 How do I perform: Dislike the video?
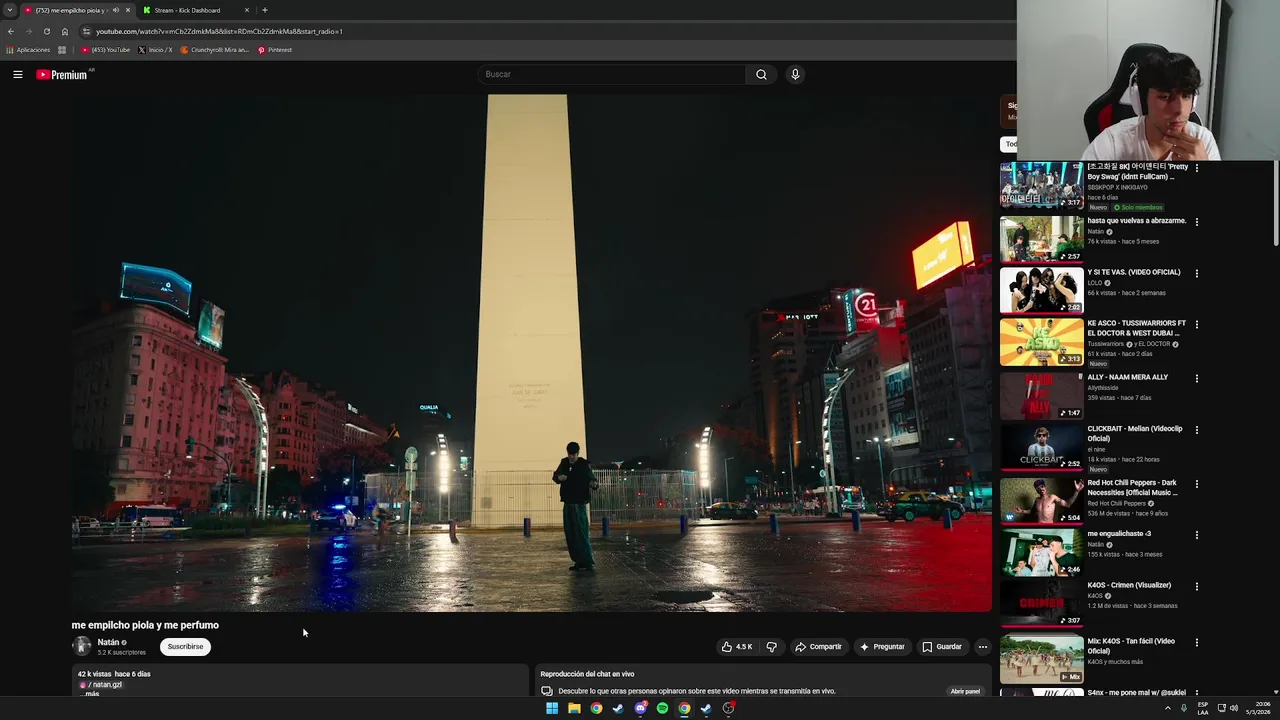[x=771, y=647]
